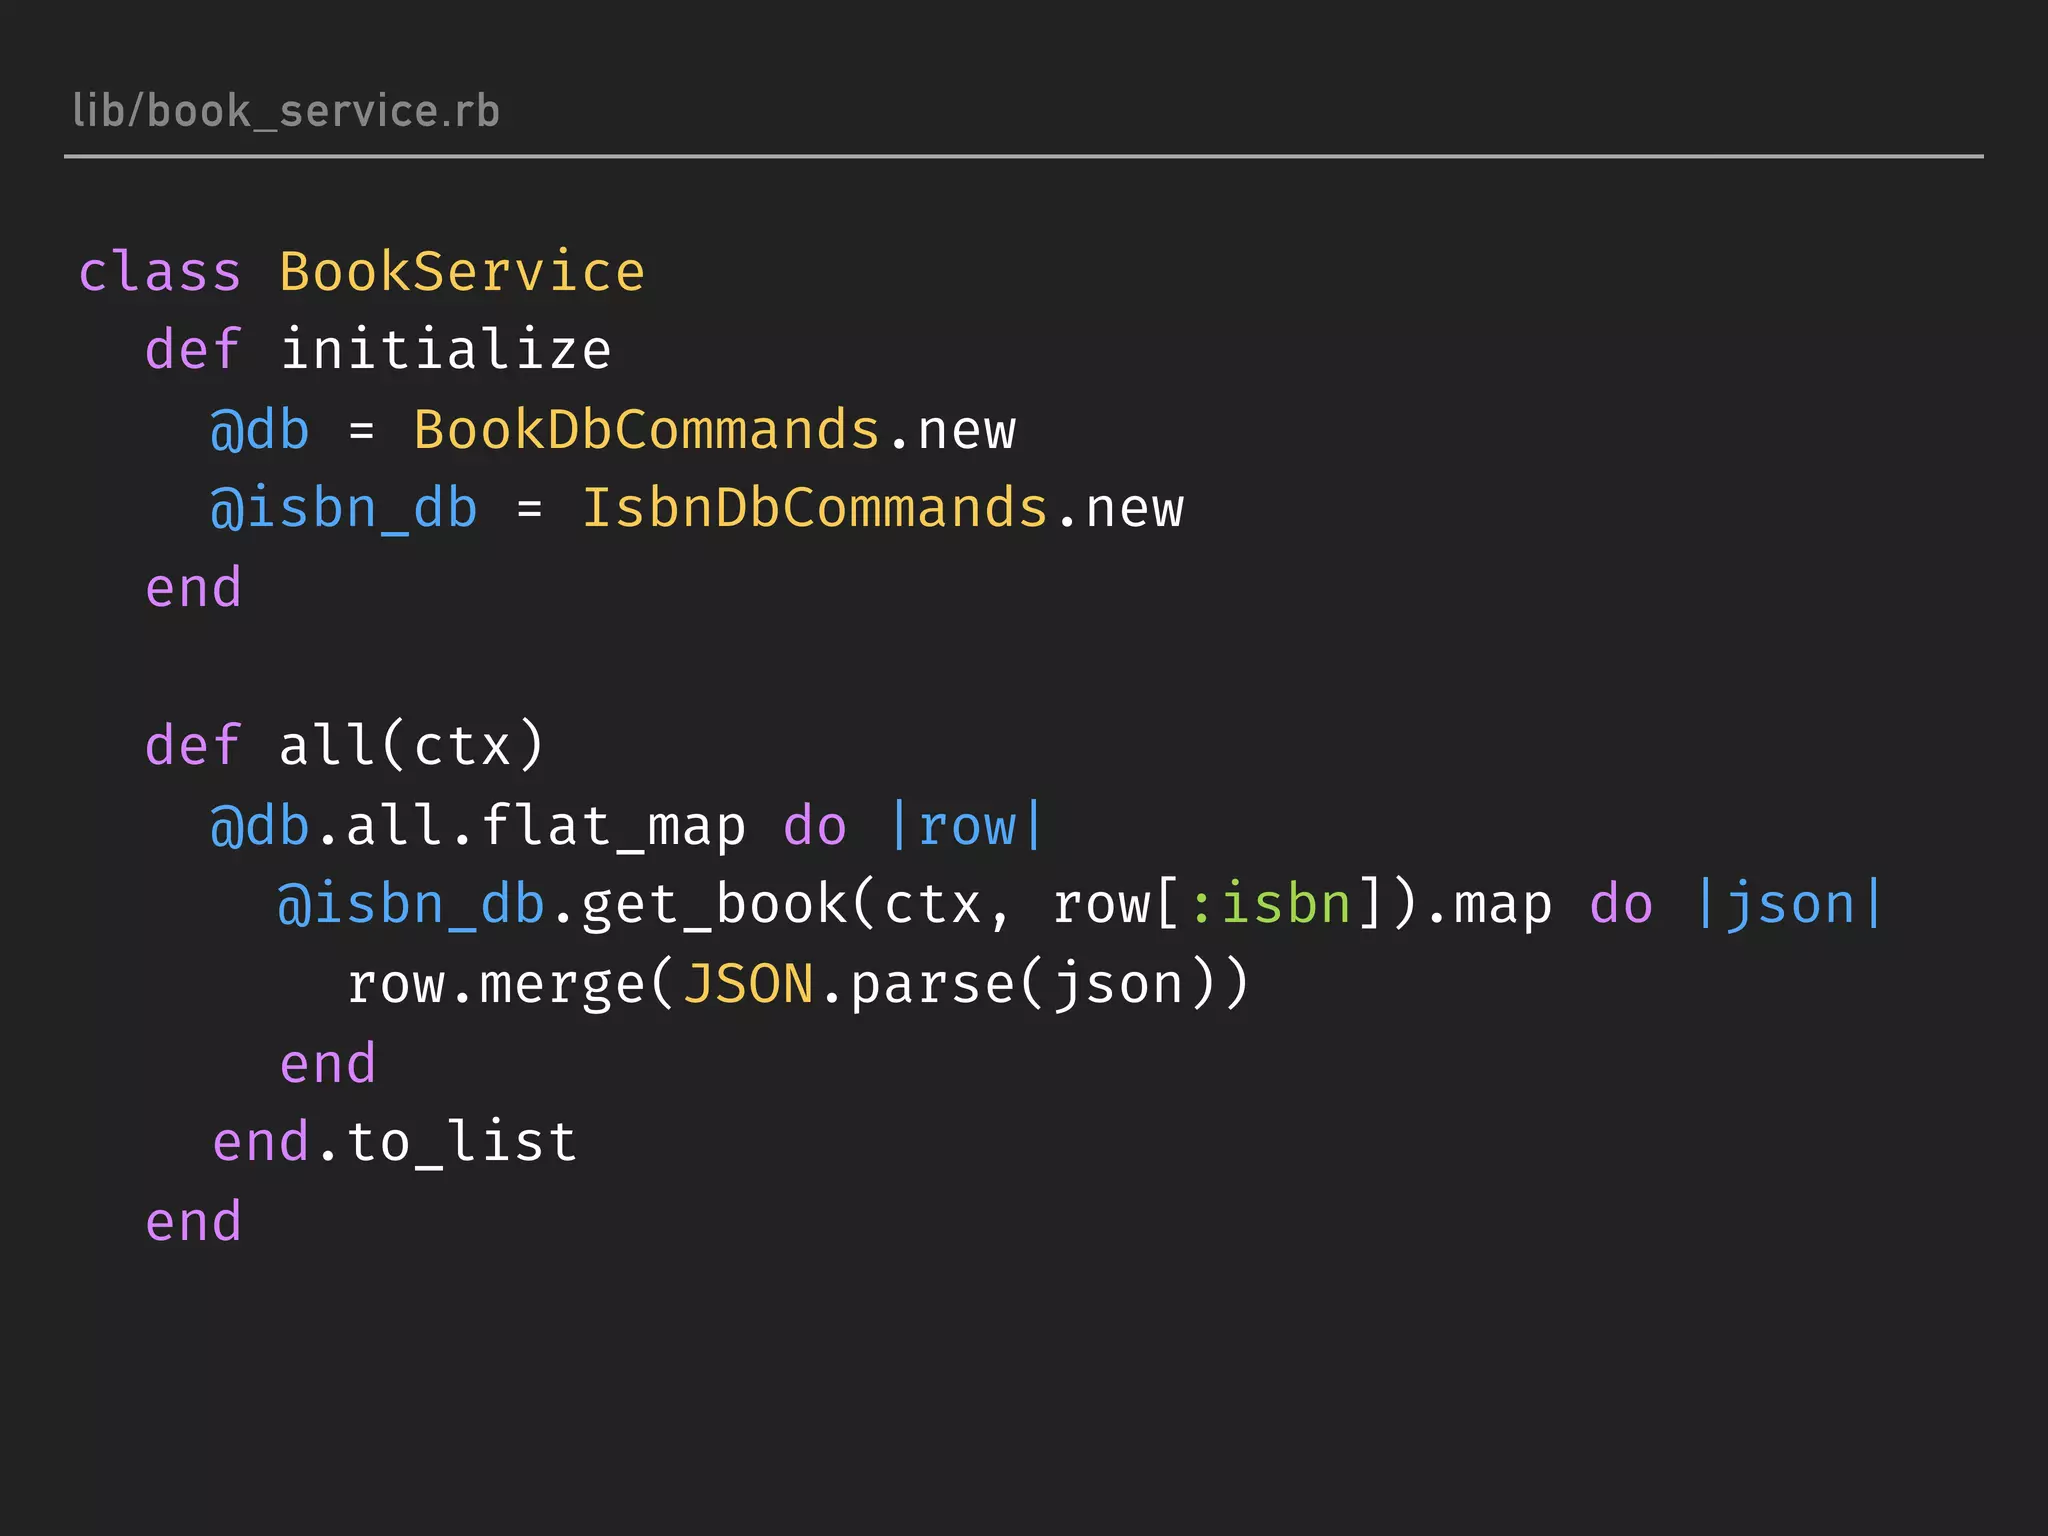Click the method name 'initialize'
The image size is (2048, 1536).
tap(446, 350)
